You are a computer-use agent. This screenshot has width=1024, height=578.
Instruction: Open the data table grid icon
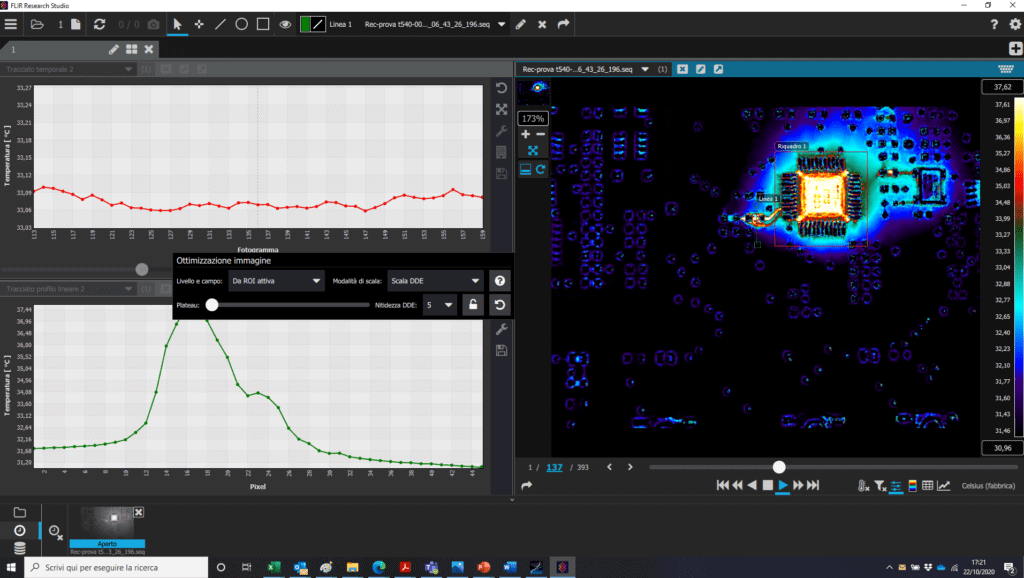pyautogui.click(x=926, y=486)
